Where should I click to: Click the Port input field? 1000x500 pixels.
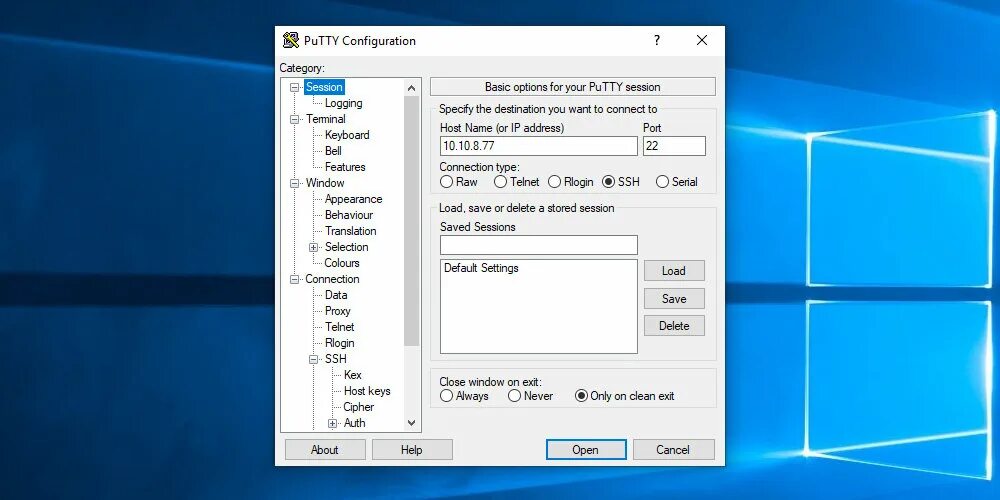[674, 146]
